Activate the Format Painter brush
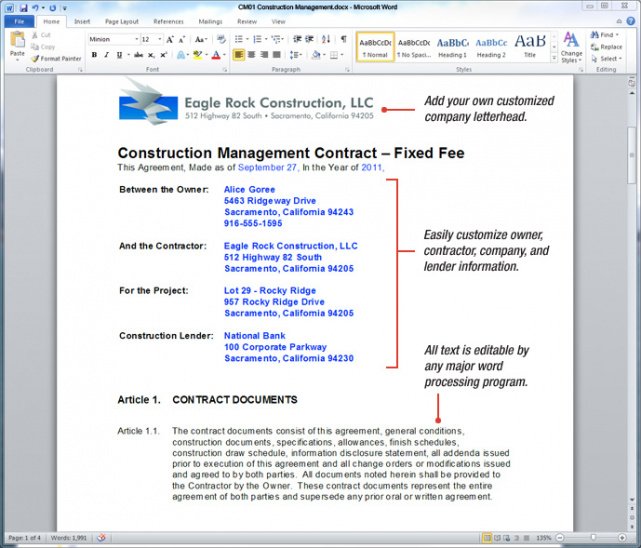The height and width of the screenshot is (548, 641). pos(56,59)
